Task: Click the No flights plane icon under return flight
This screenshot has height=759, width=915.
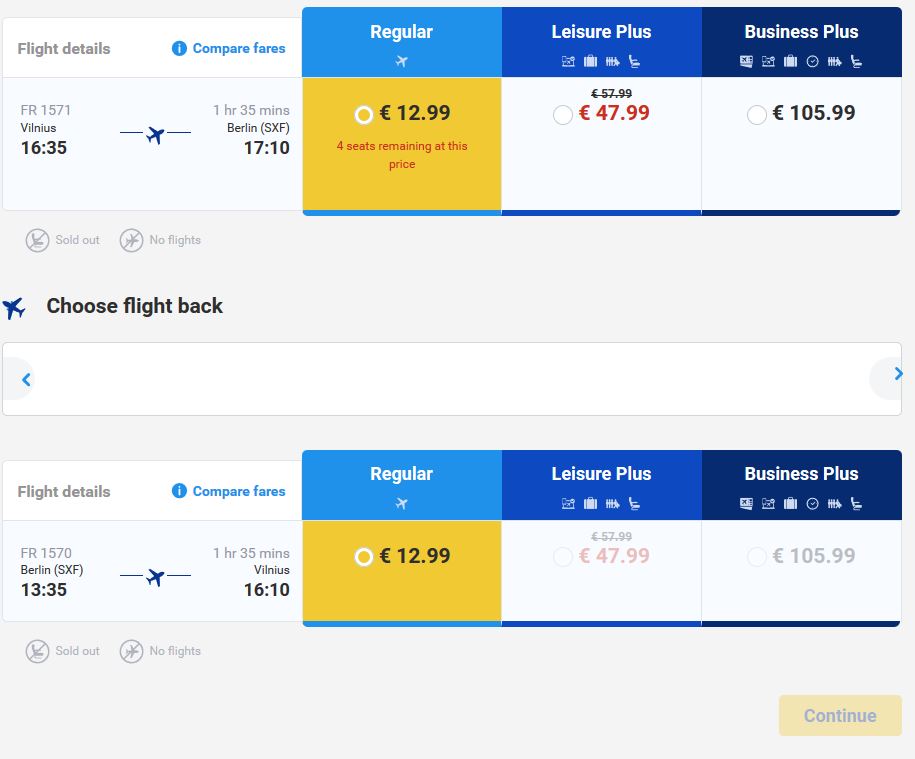Action: tap(131, 651)
